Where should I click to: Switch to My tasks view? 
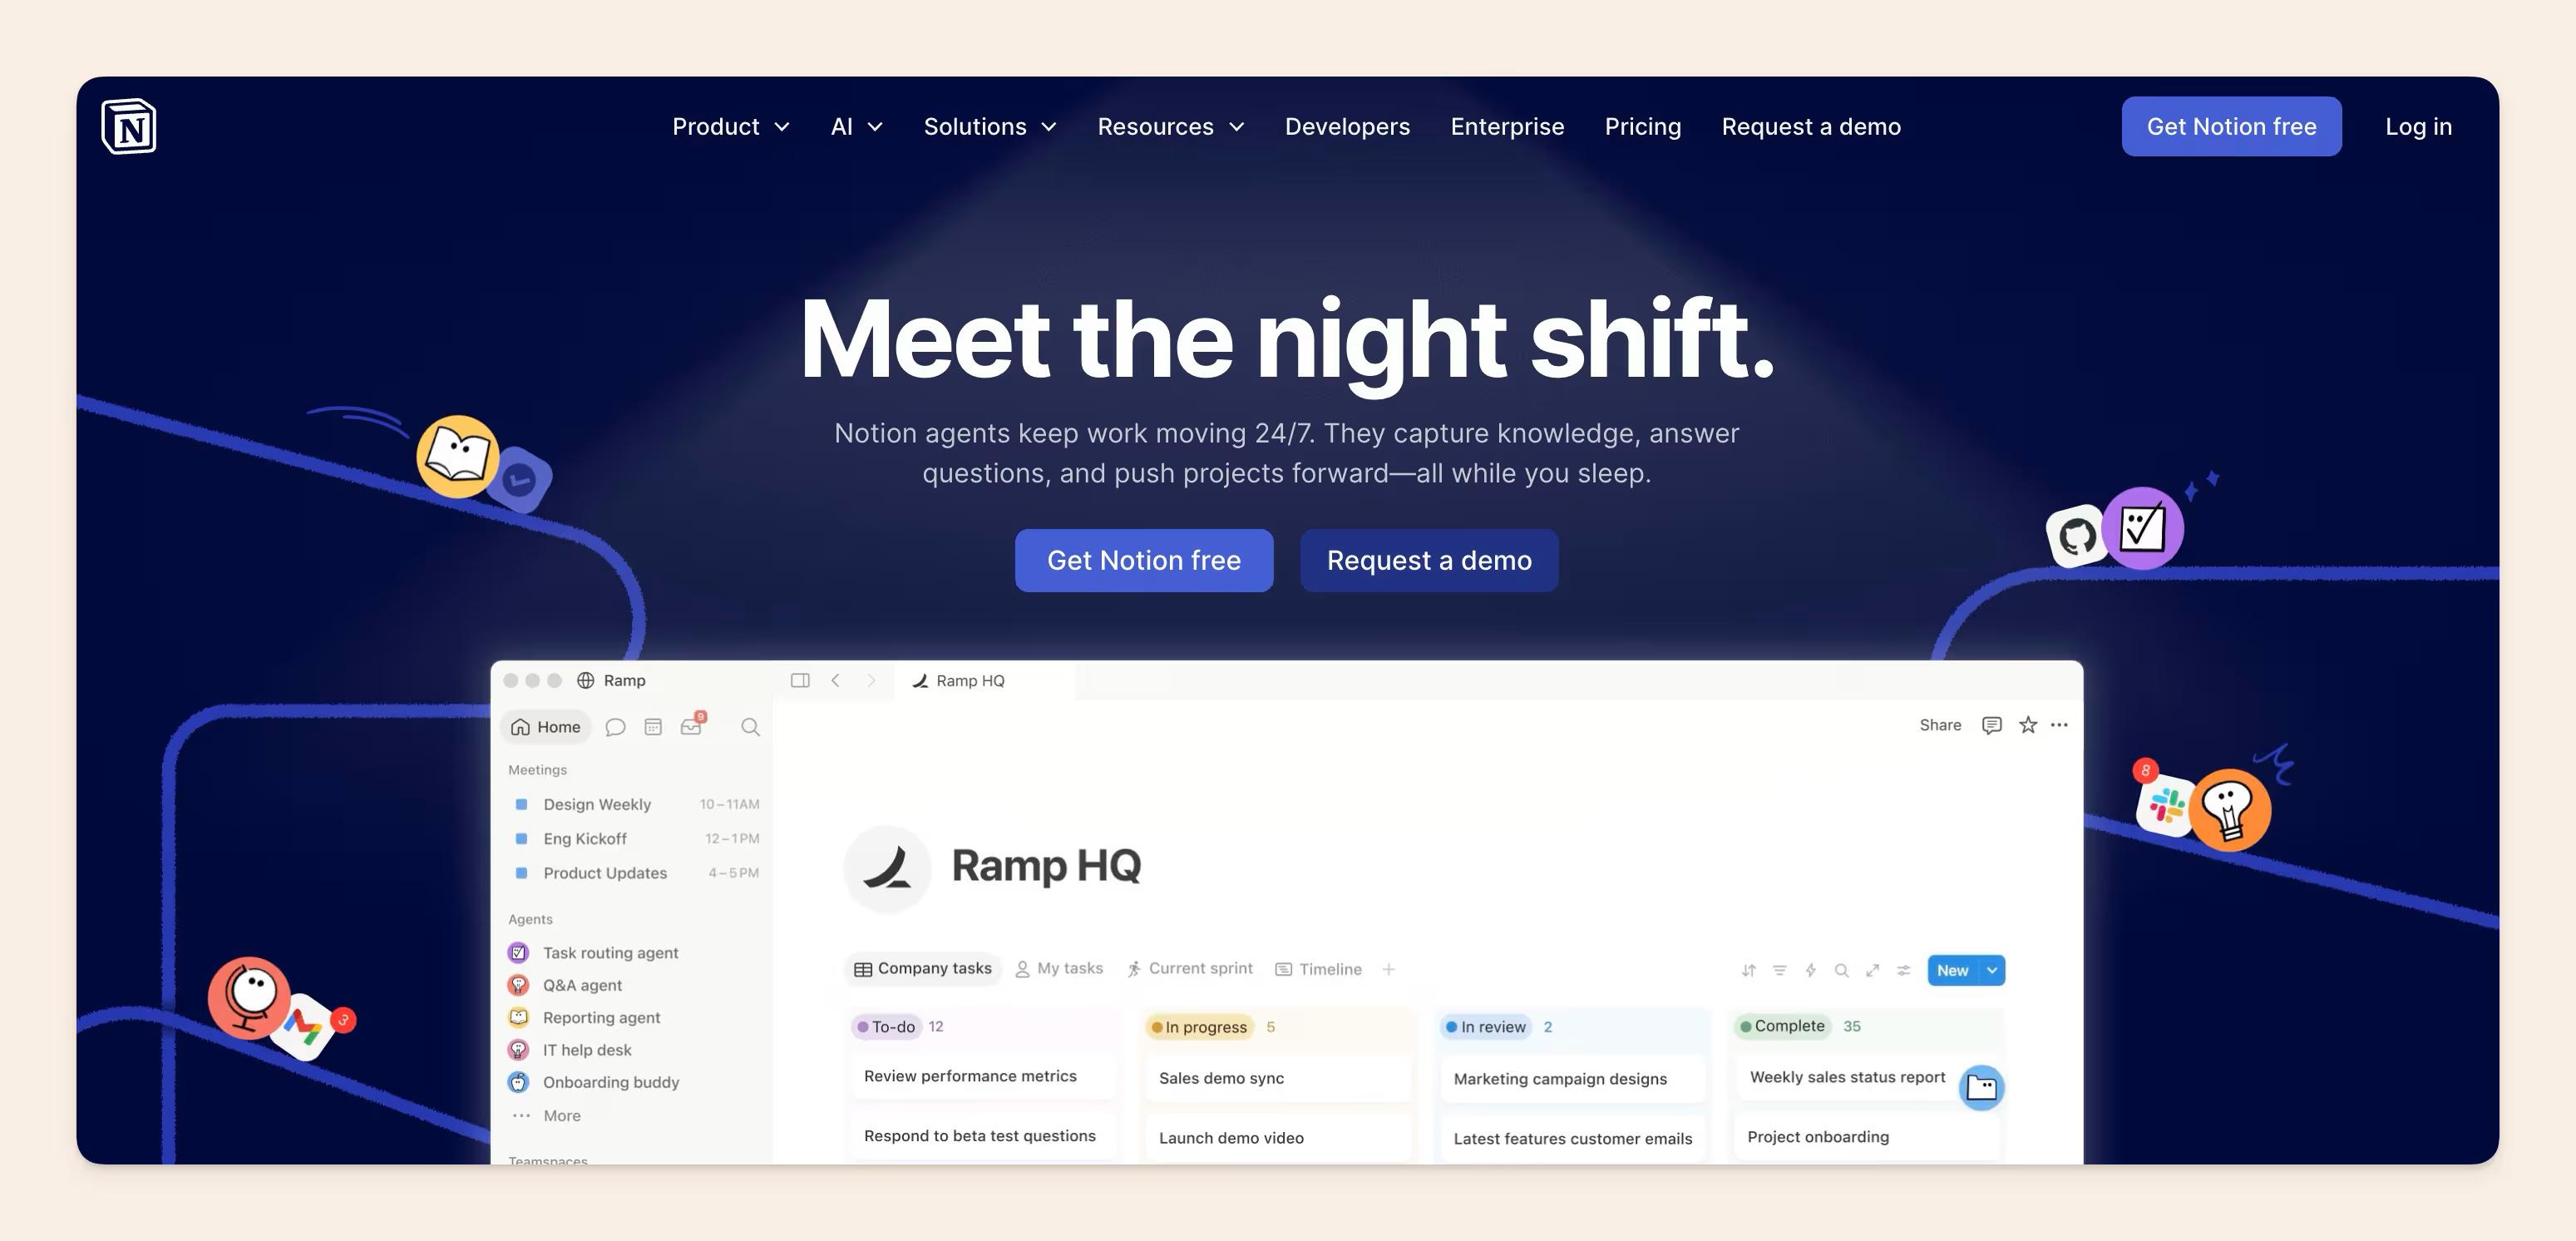pos(1059,969)
